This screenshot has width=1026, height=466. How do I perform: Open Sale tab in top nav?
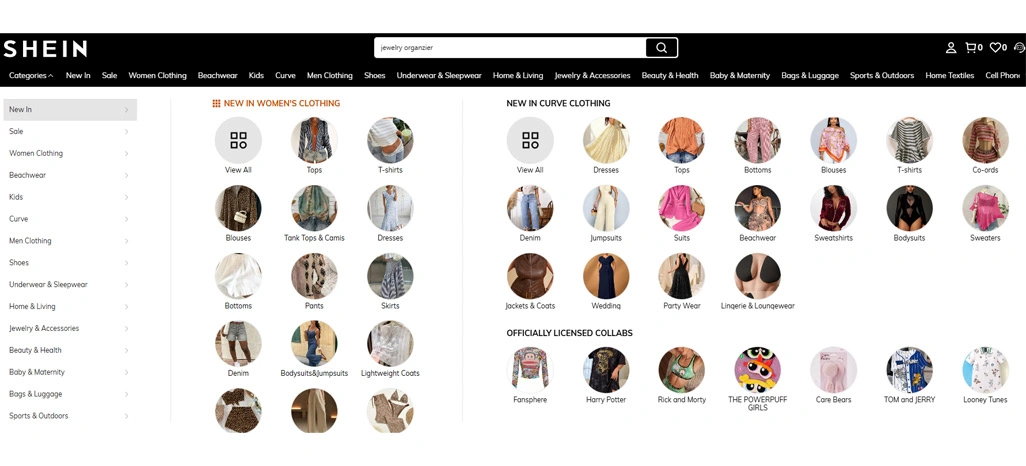click(109, 75)
